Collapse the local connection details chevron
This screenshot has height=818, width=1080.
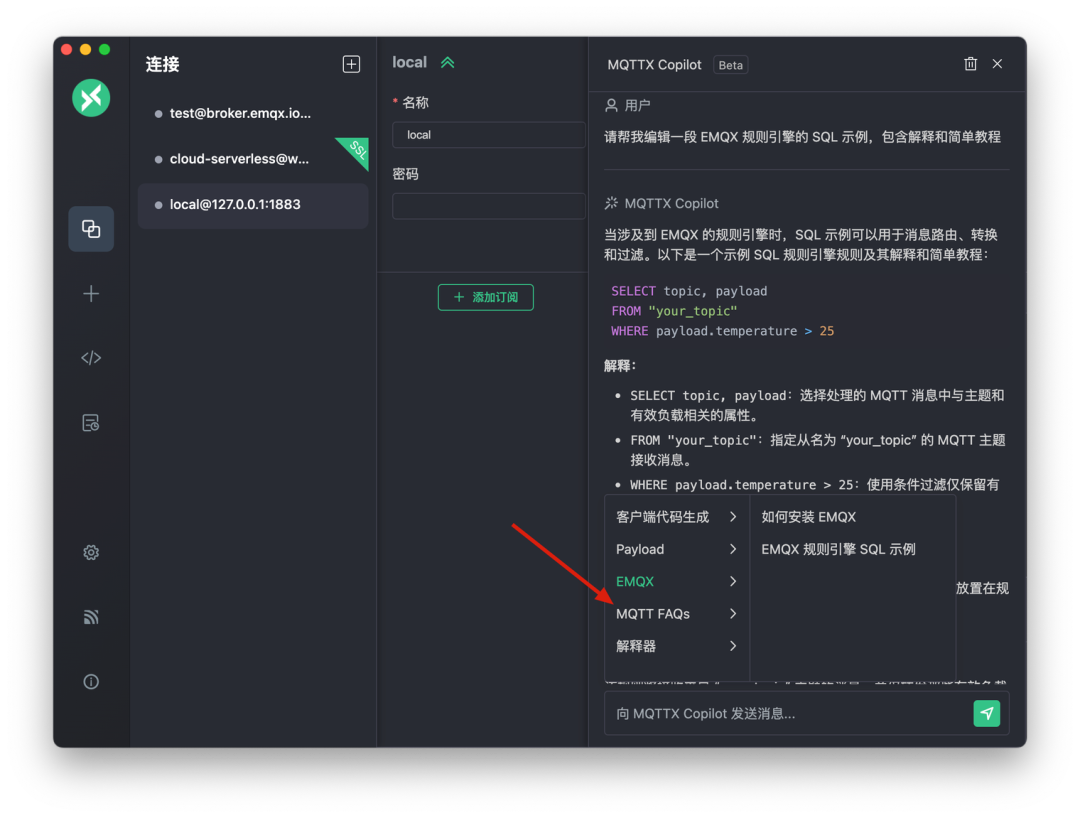[448, 63]
